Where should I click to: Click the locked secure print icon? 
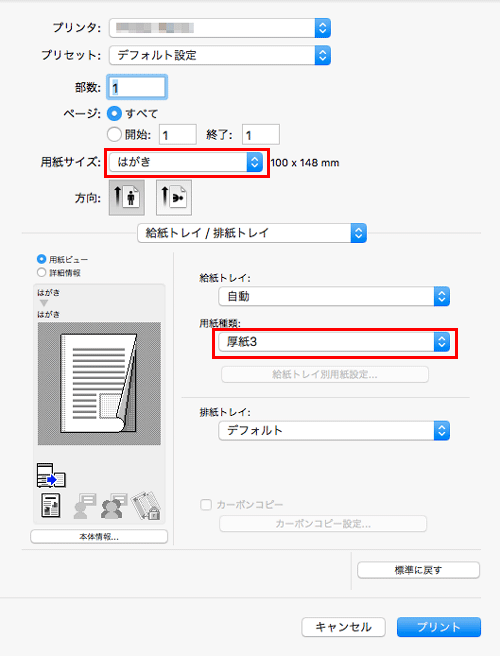146,506
